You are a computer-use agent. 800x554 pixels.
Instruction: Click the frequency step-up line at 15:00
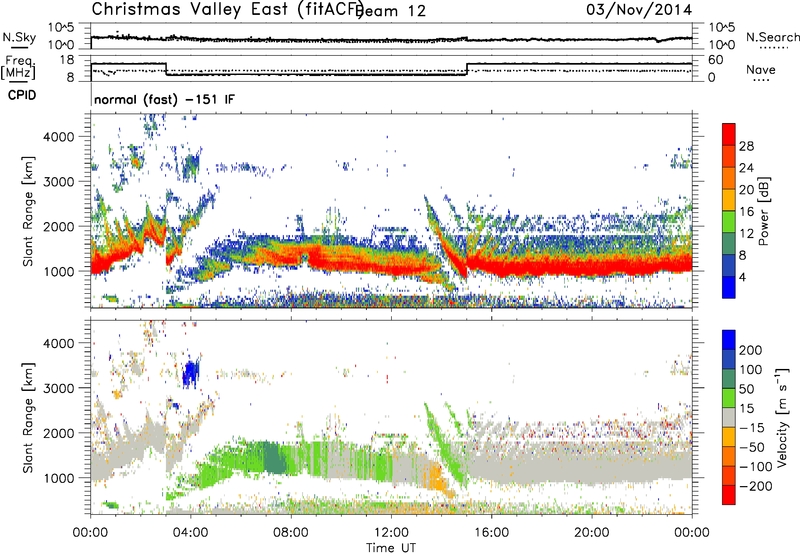coord(467,69)
